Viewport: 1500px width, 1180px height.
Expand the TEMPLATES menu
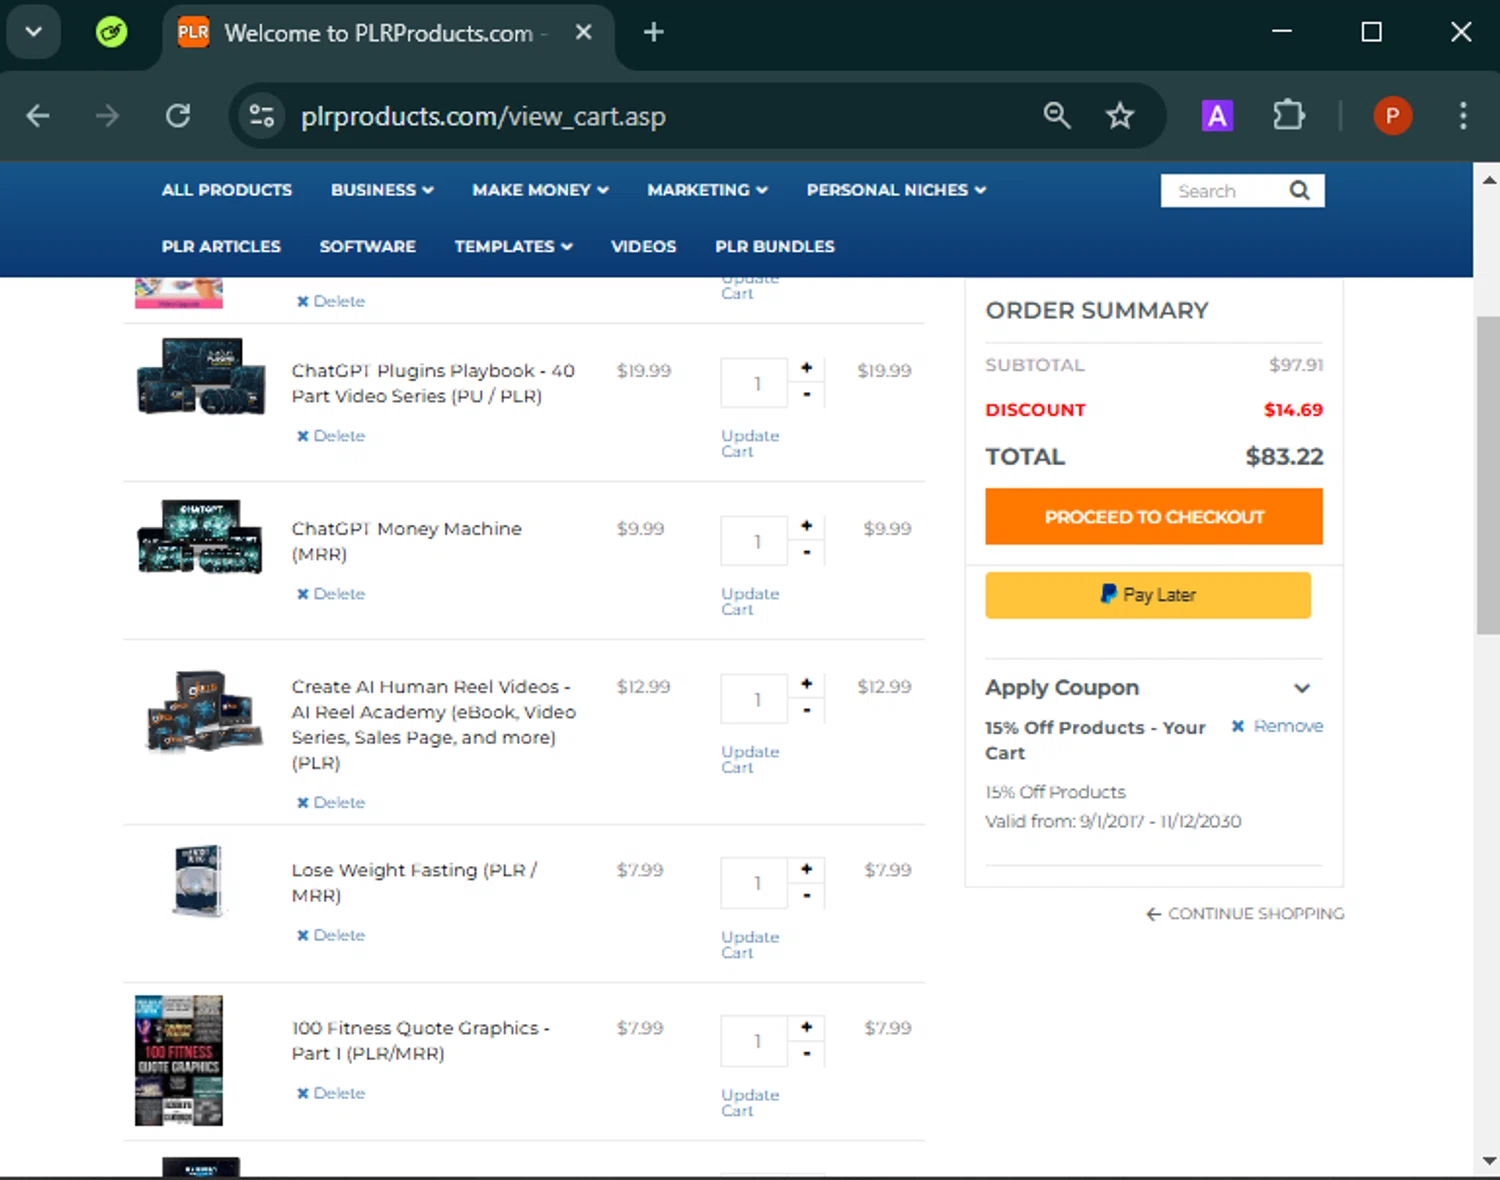point(513,246)
